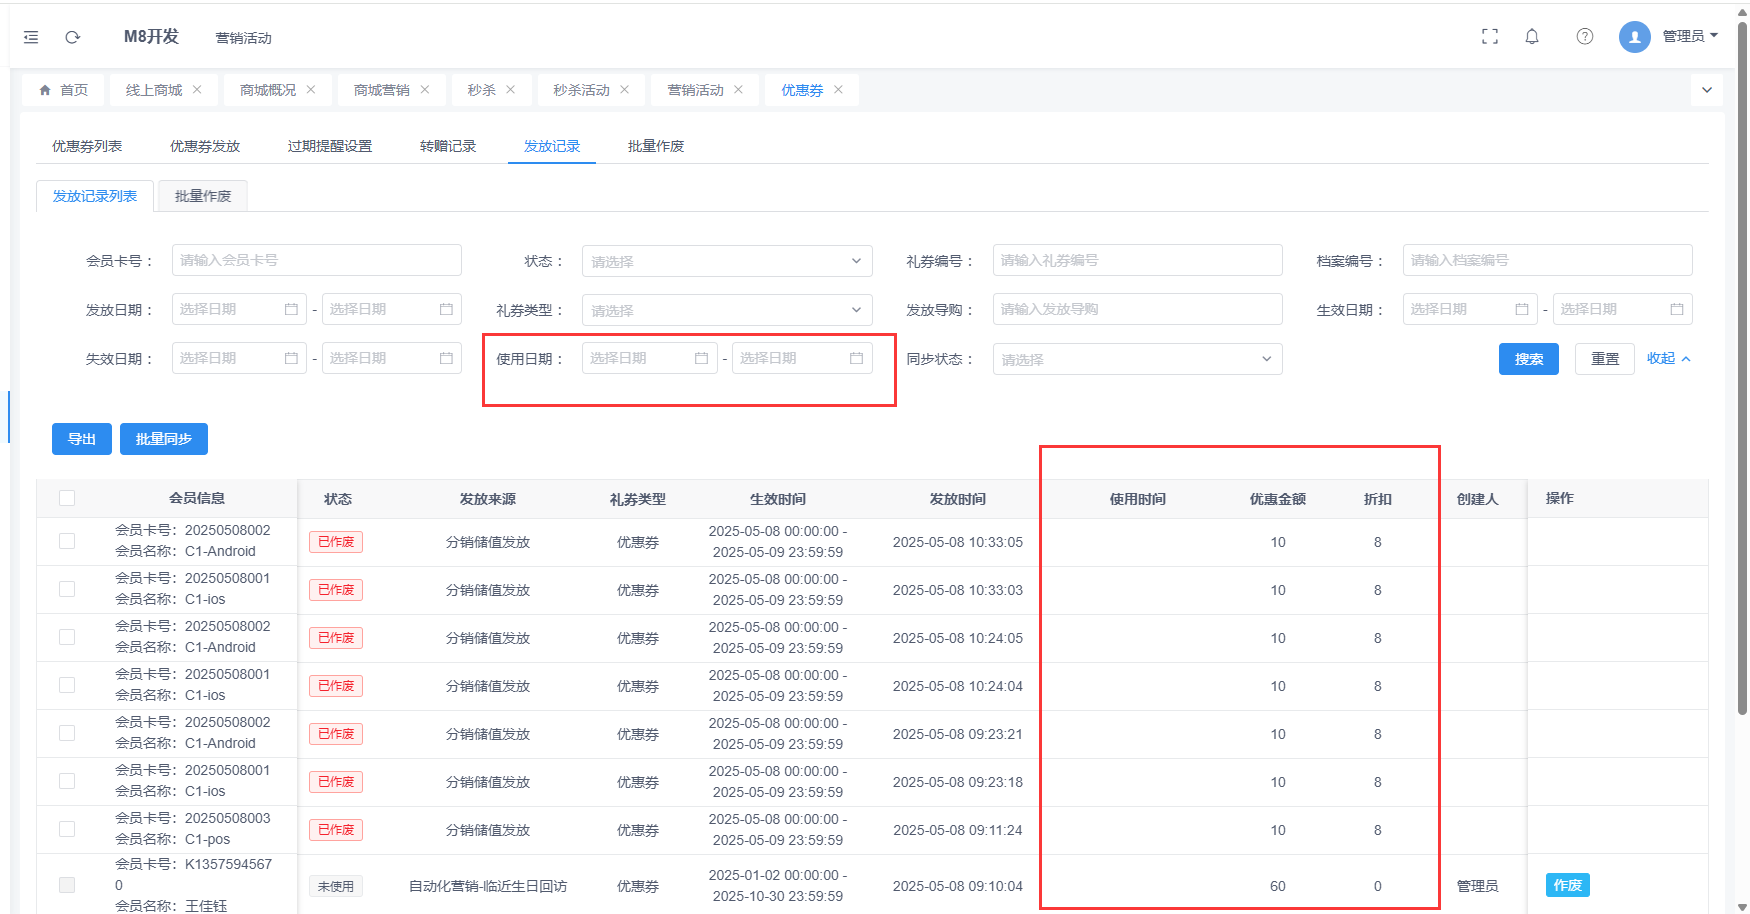Expand the 管理员 account menu

(1690, 37)
